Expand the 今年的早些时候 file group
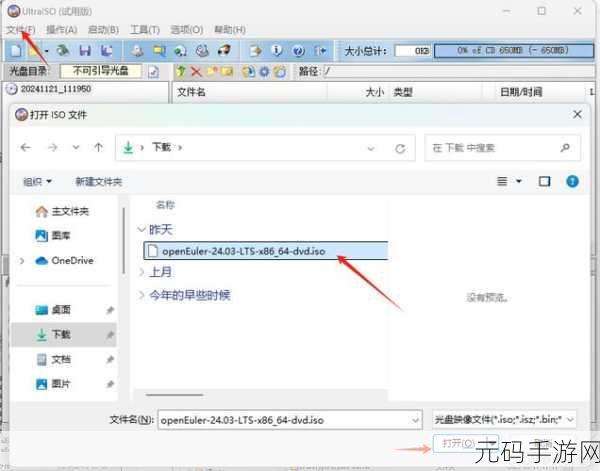Viewport: 600px width, 471px height. (x=141, y=295)
